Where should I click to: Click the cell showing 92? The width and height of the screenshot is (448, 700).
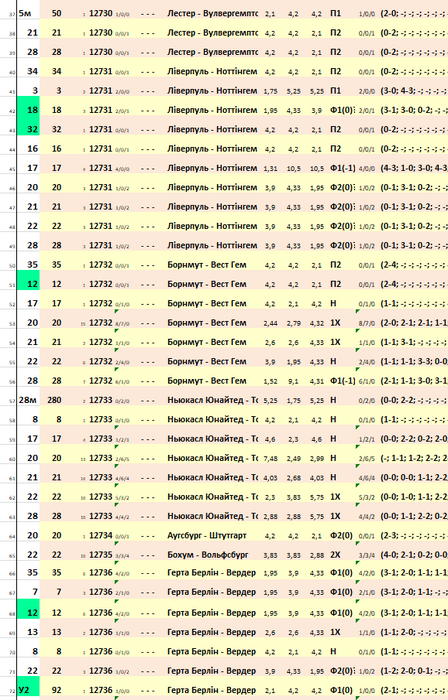point(56,690)
